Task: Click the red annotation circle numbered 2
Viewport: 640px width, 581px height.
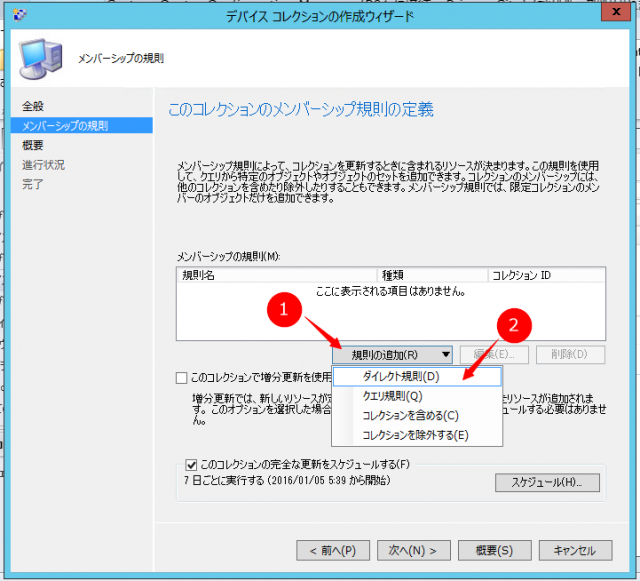Action: tap(512, 325)
